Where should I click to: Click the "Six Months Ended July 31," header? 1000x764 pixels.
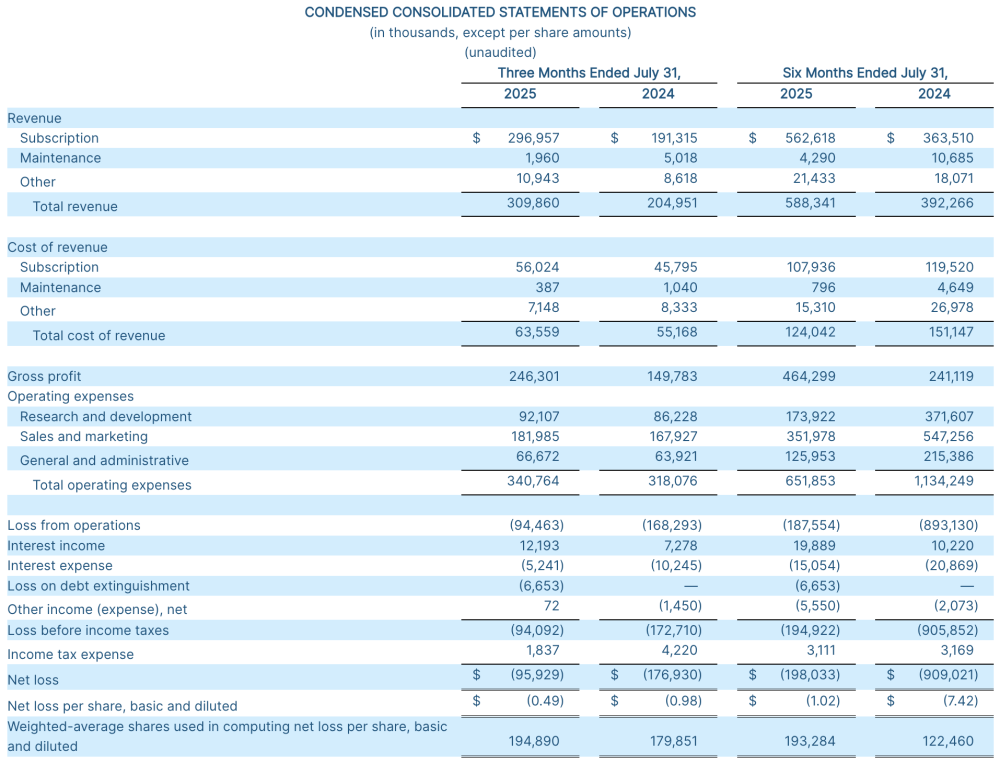pos(865,73)
